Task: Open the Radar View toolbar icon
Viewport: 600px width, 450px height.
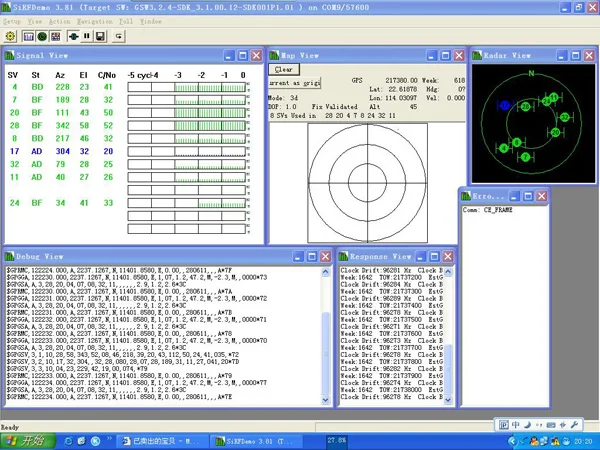Action: [42, 36]
